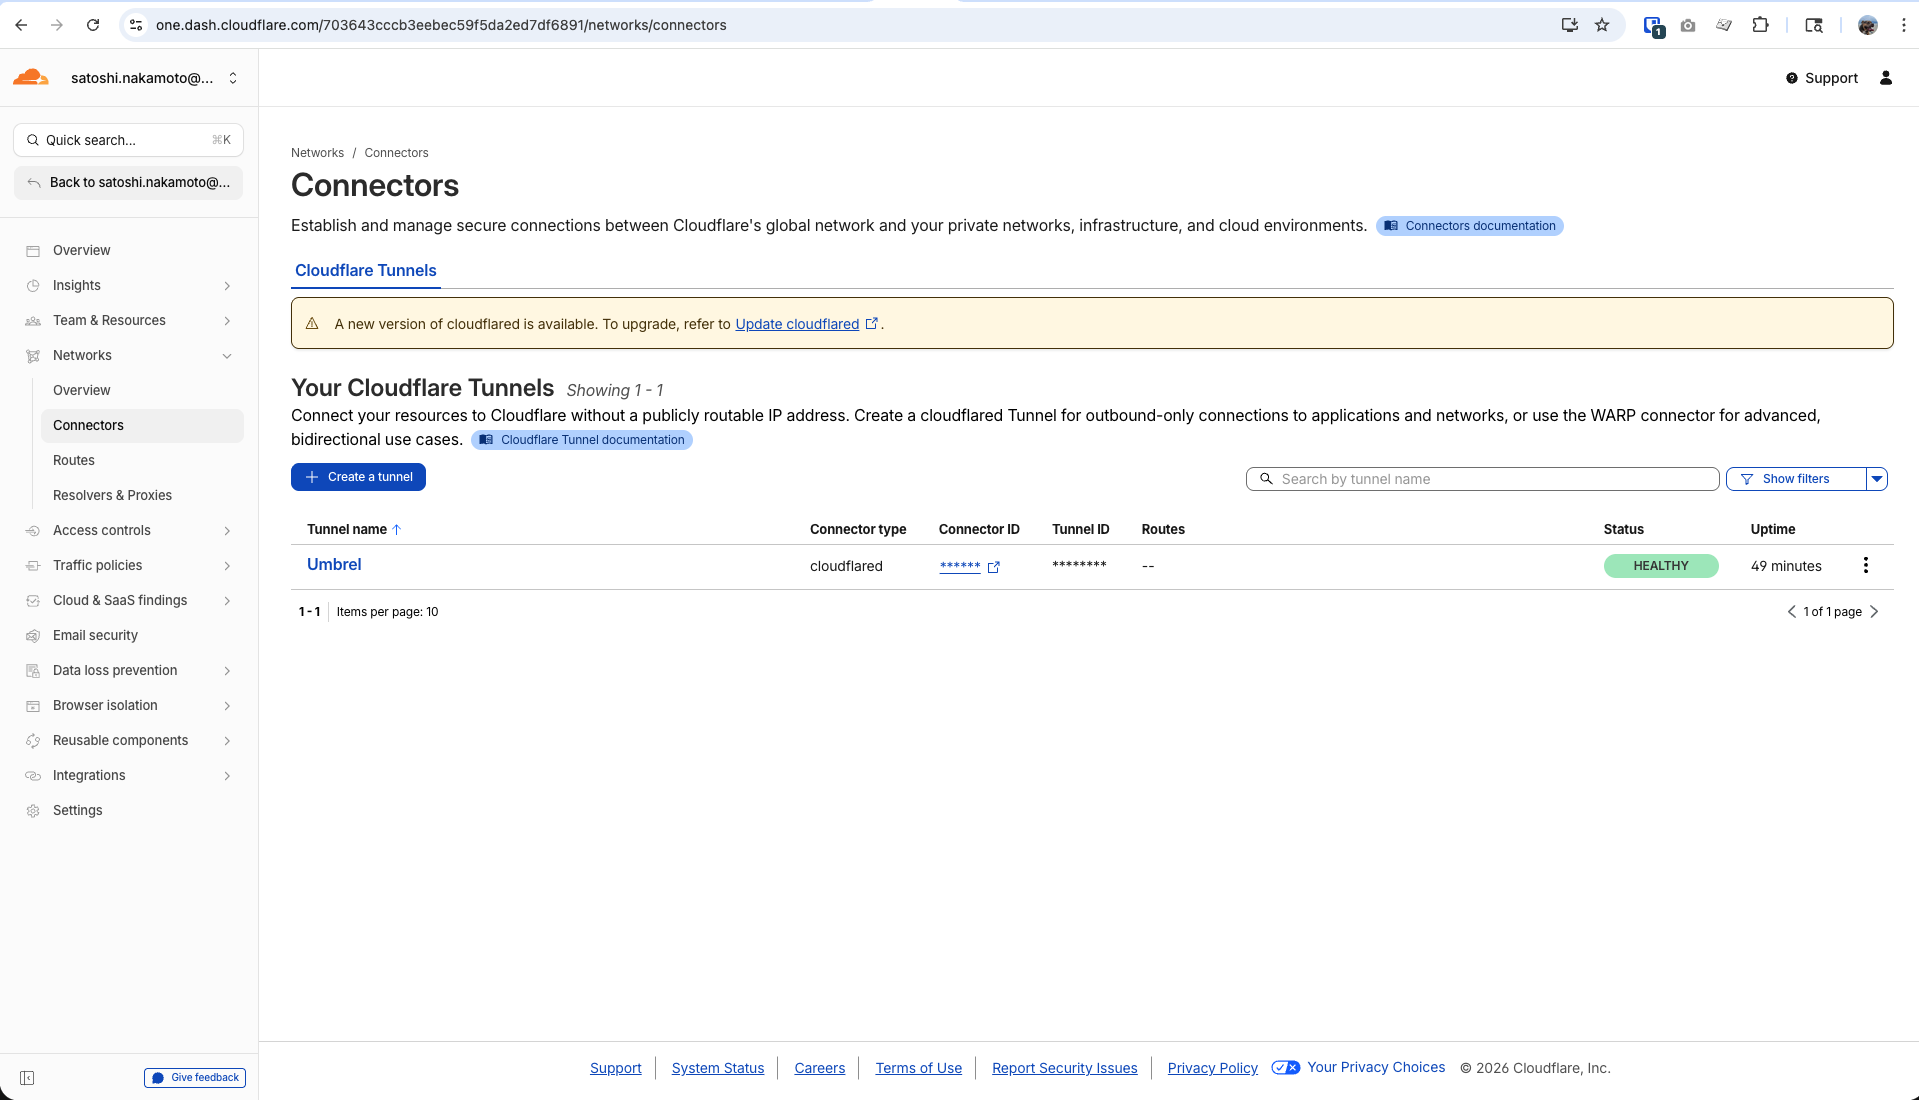Sort by Tunnel name column arrow
Screen dimensions: 1919x1100
tap(396, 530)
